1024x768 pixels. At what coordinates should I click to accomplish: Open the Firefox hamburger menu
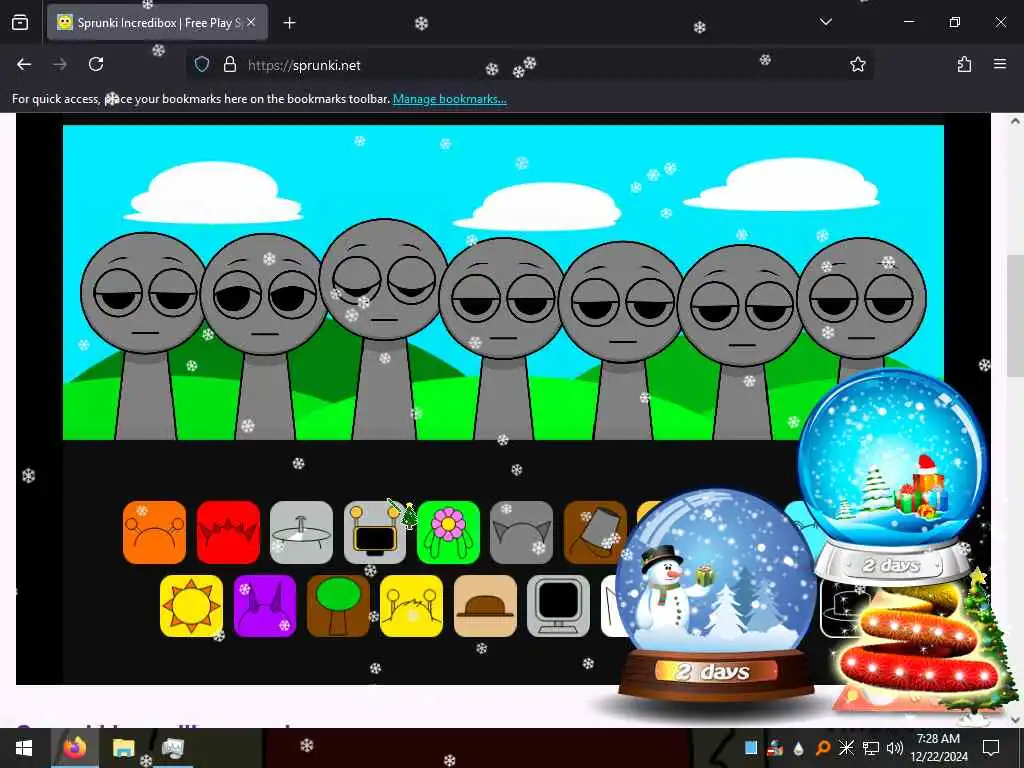[x=1000, y=64]
